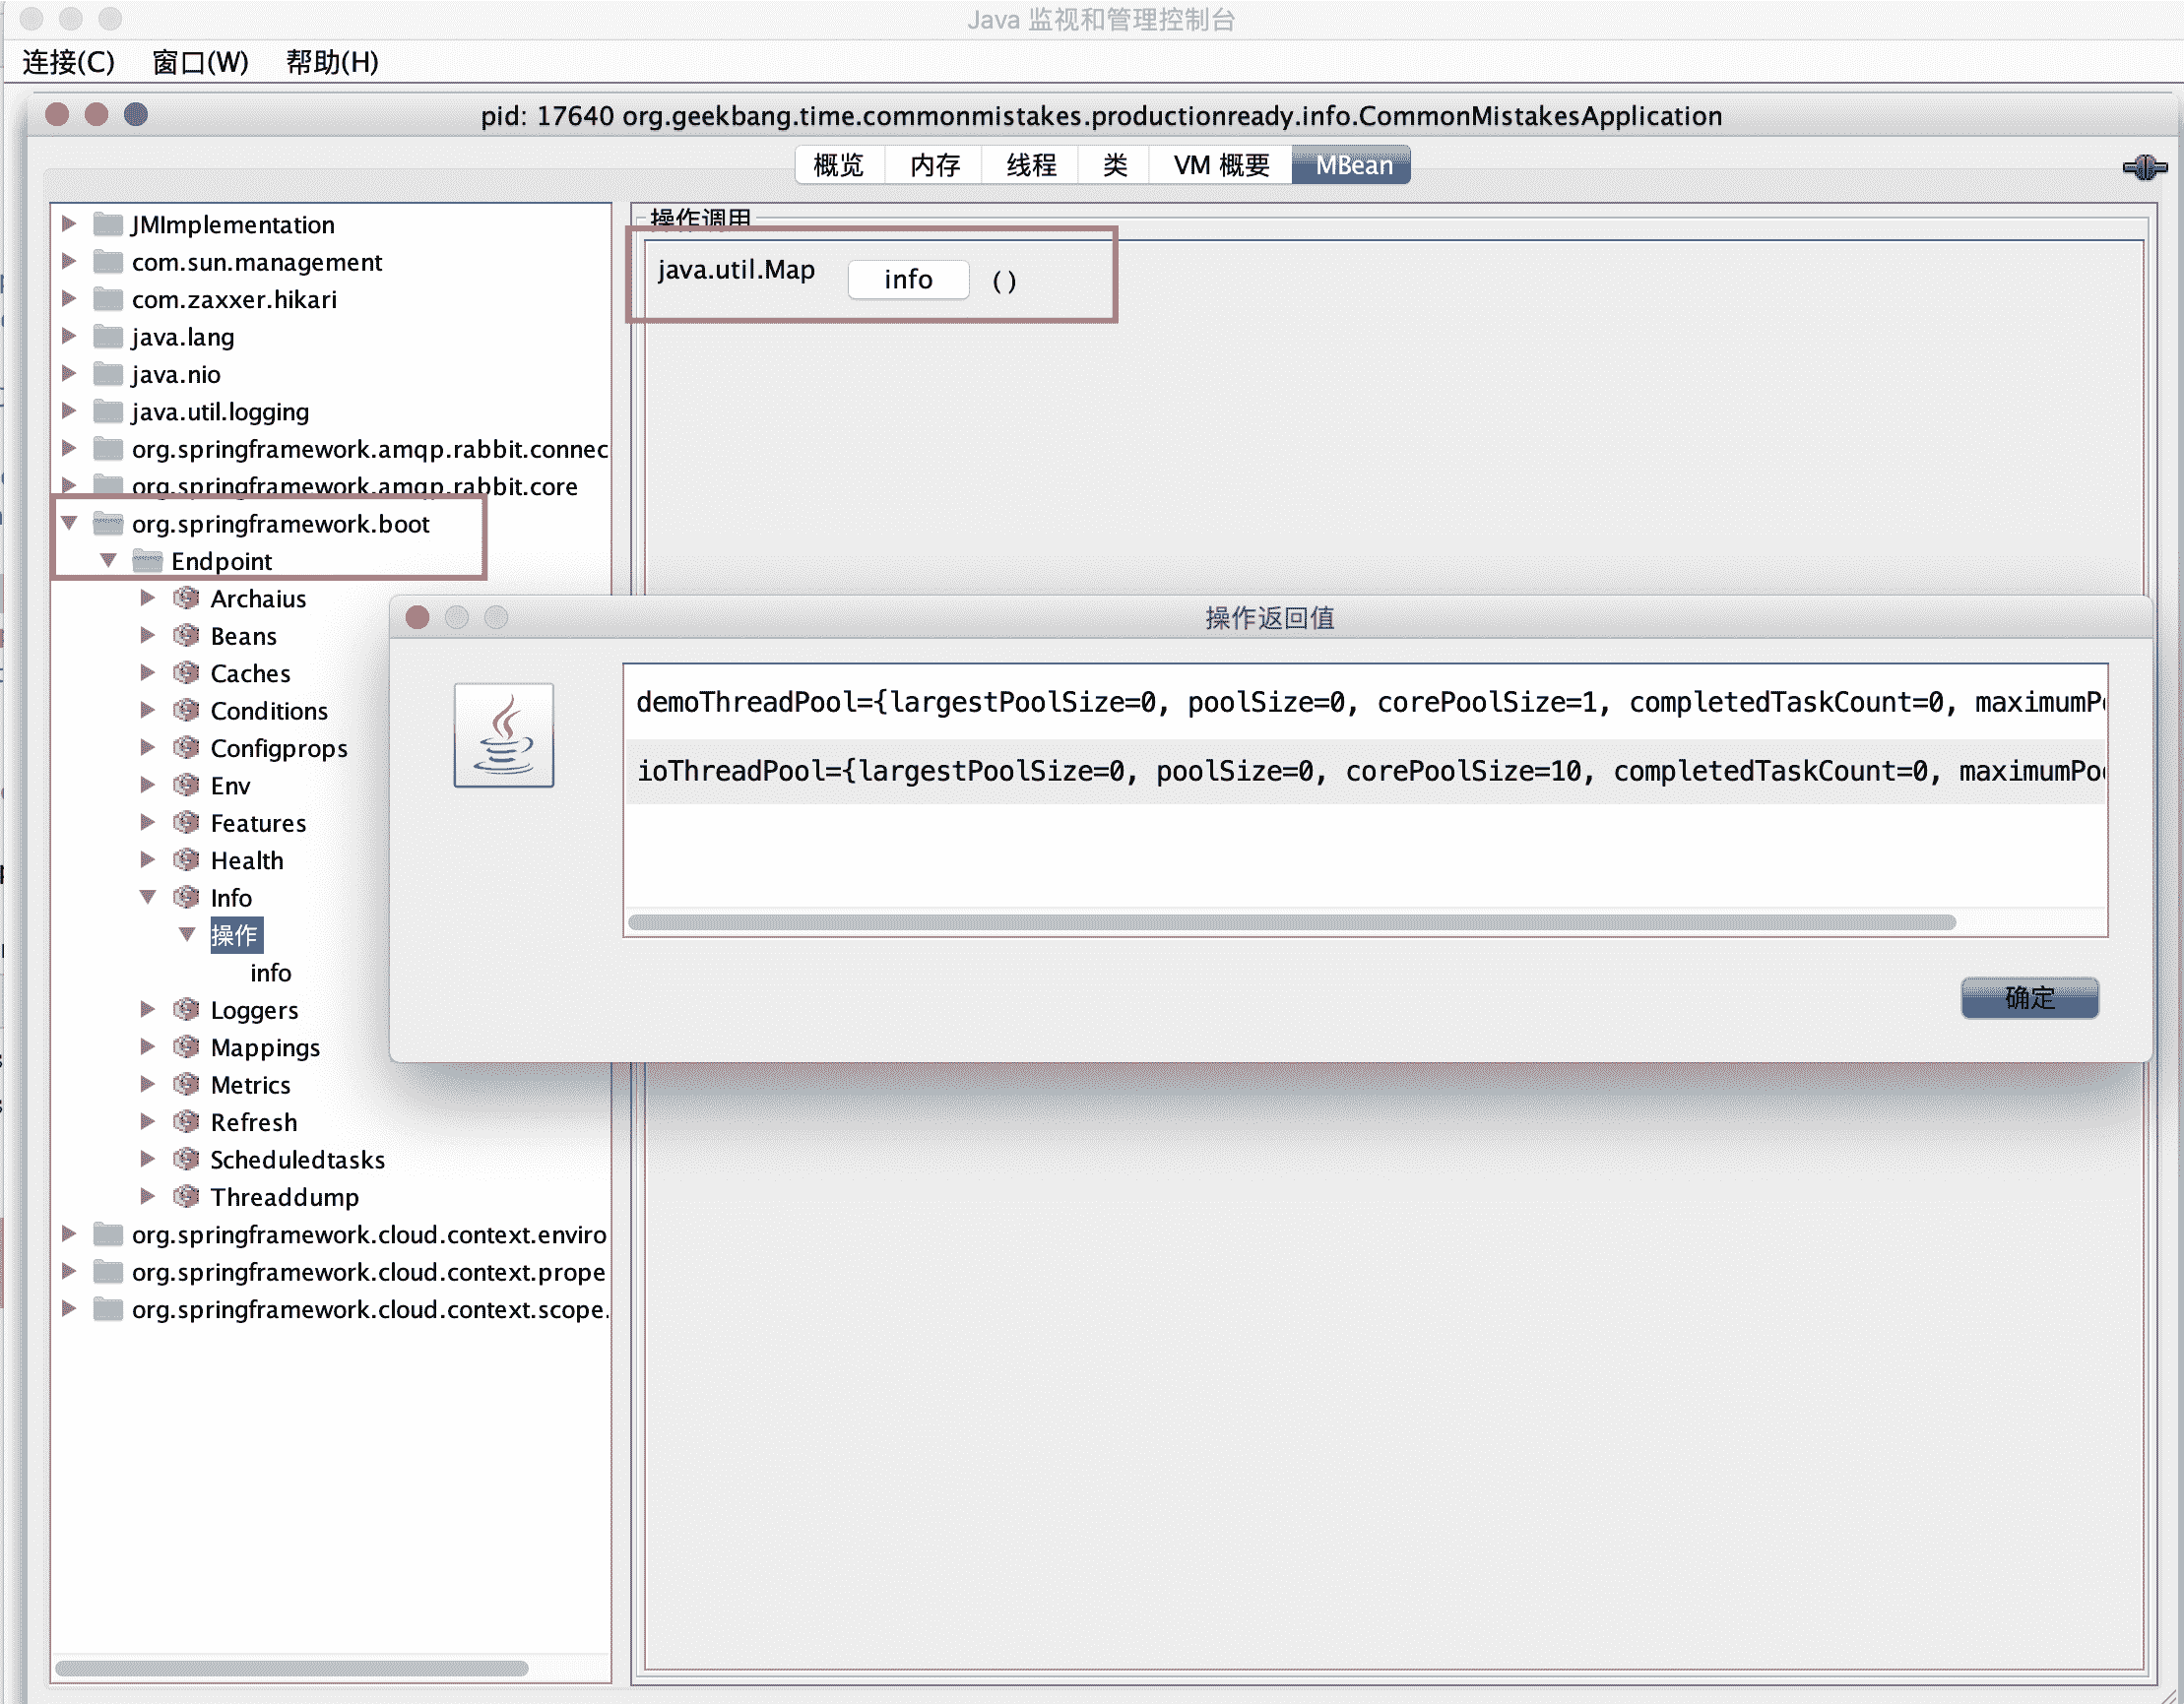Click the Beans MBean icon

pyautogui.click(x=186, y=636)
